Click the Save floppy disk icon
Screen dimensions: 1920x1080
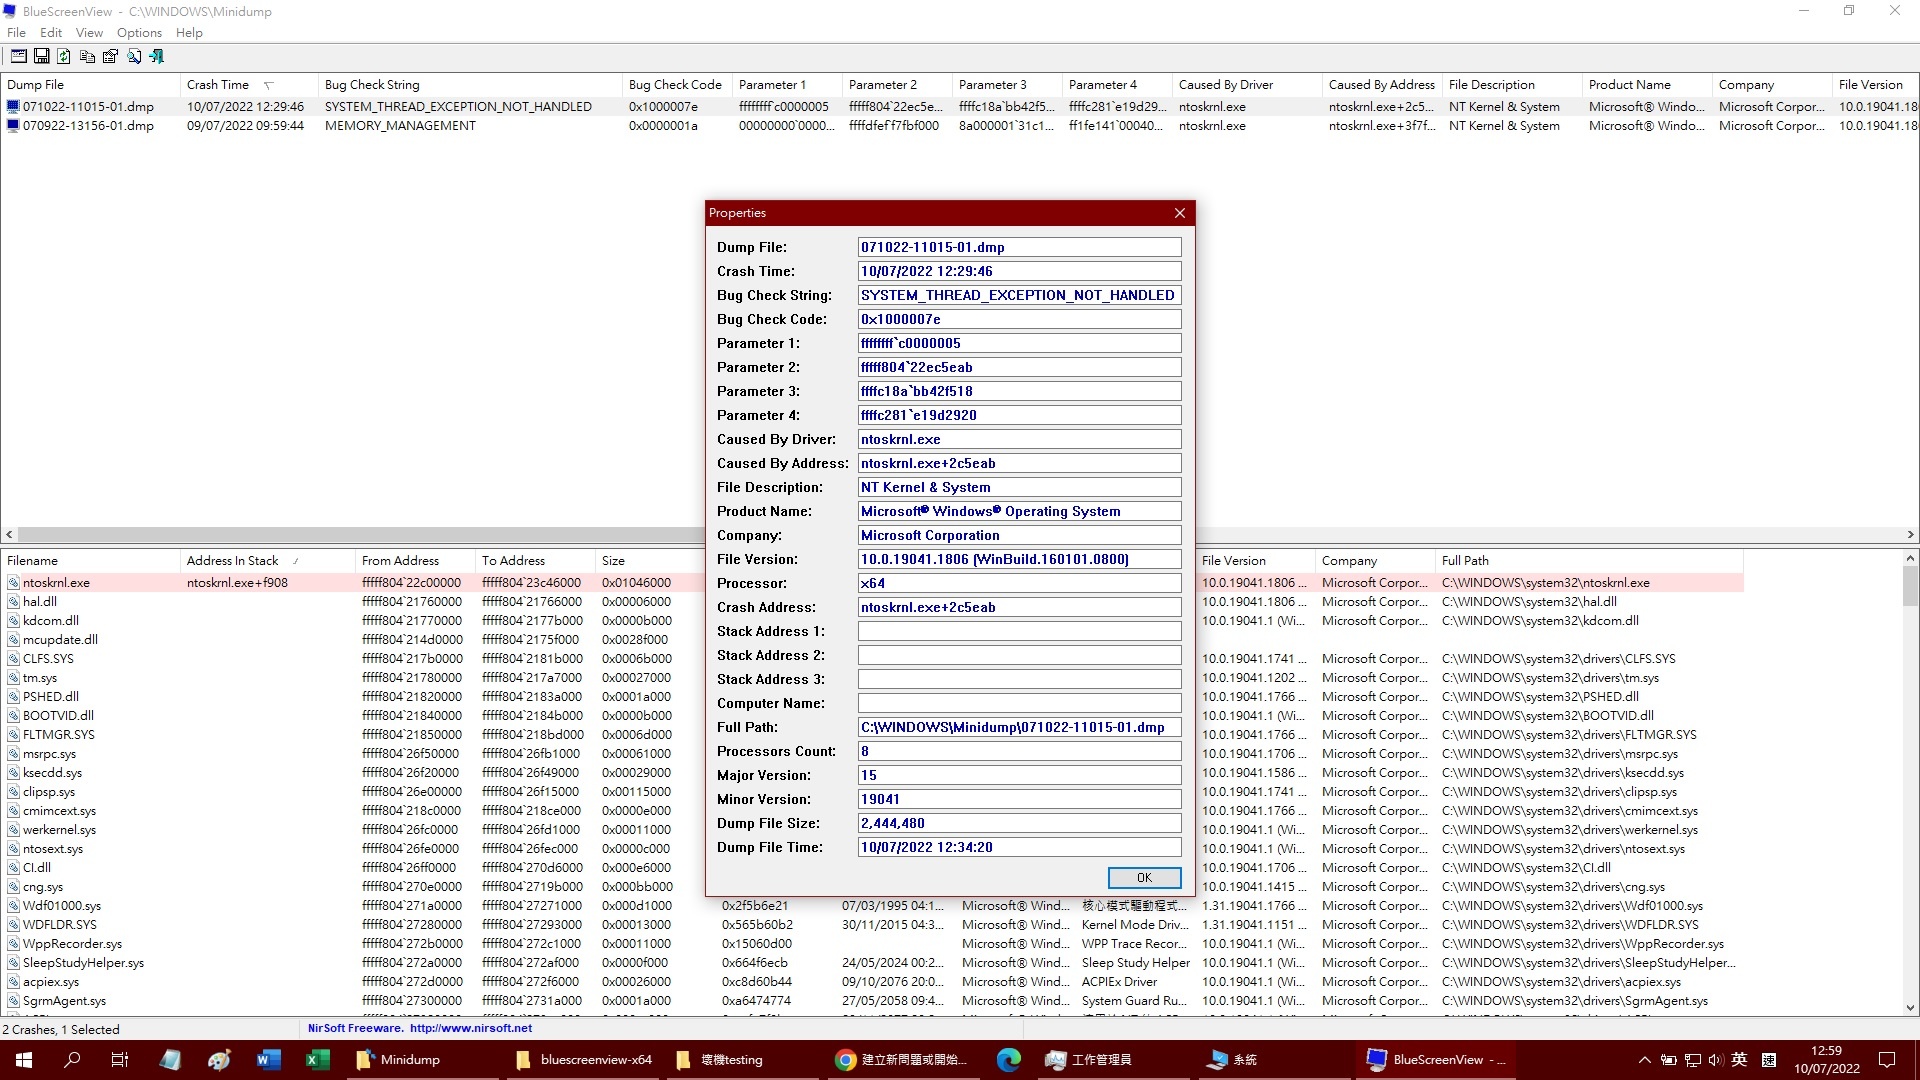(41, 57)
